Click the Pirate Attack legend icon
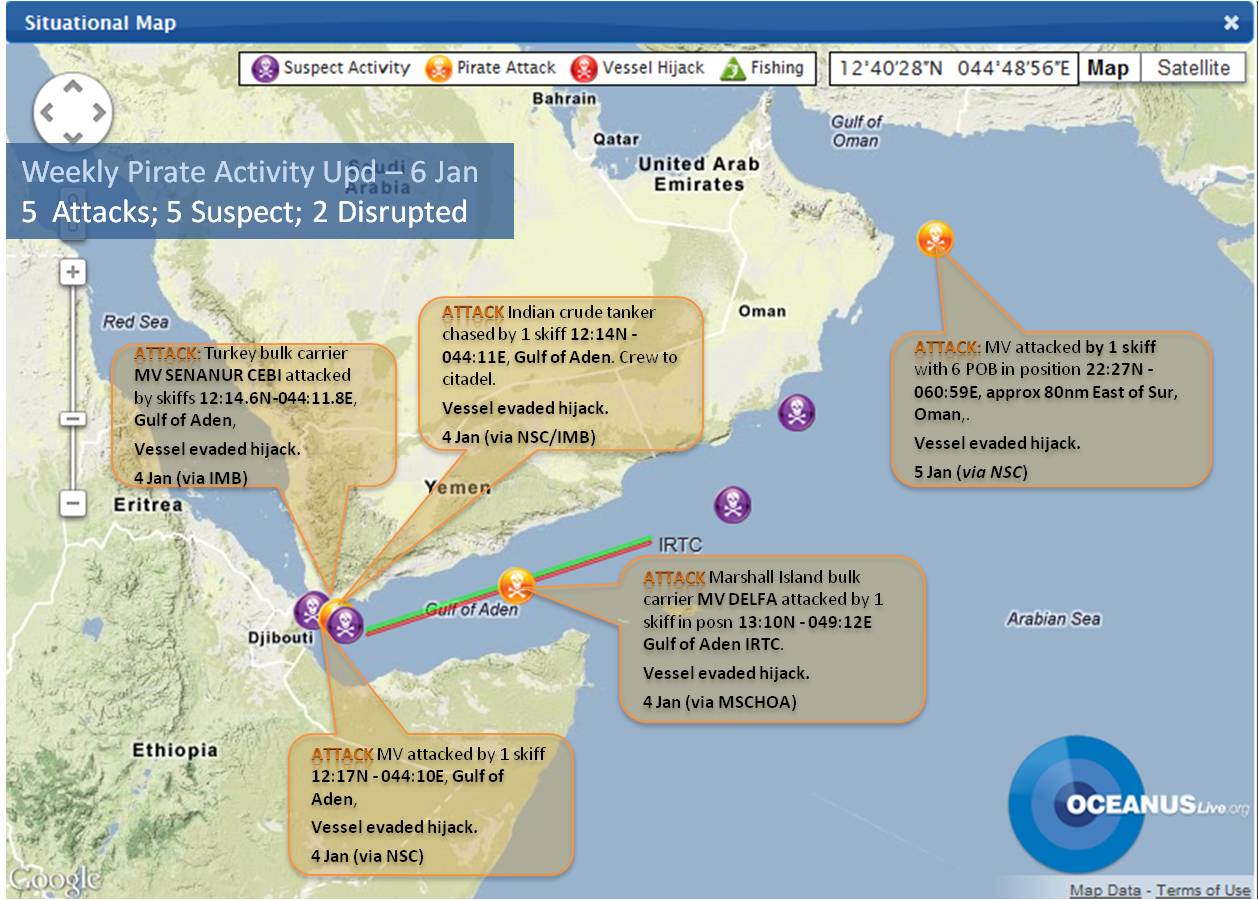The image size is (1259, 900). pos(438,69)
